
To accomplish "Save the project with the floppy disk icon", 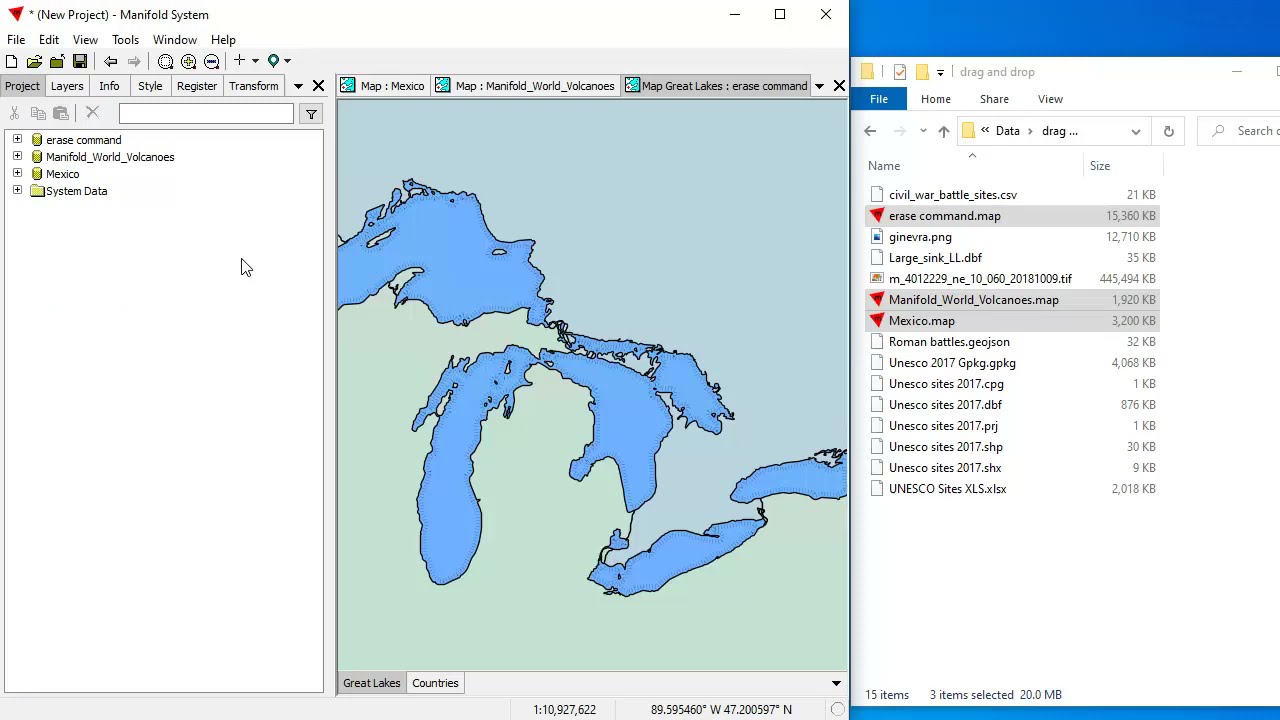I will click(x=80, y=62).
